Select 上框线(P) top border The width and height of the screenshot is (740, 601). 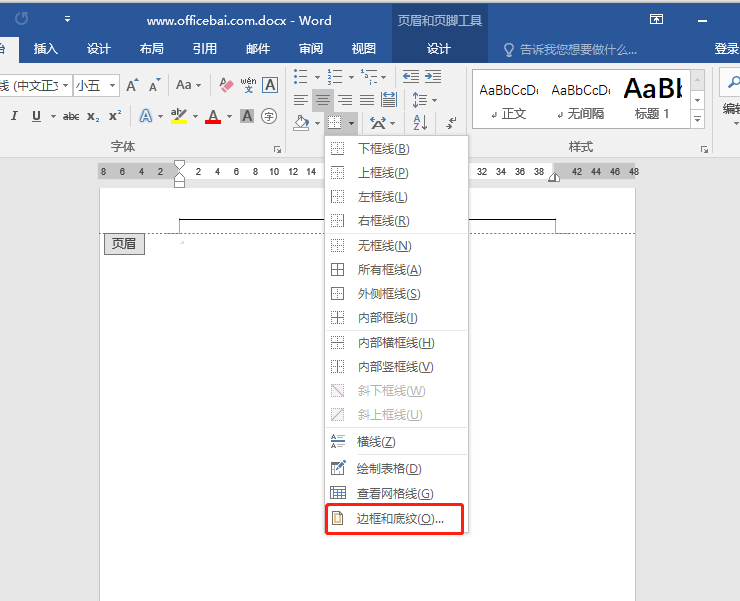click(x=396, y=173)
